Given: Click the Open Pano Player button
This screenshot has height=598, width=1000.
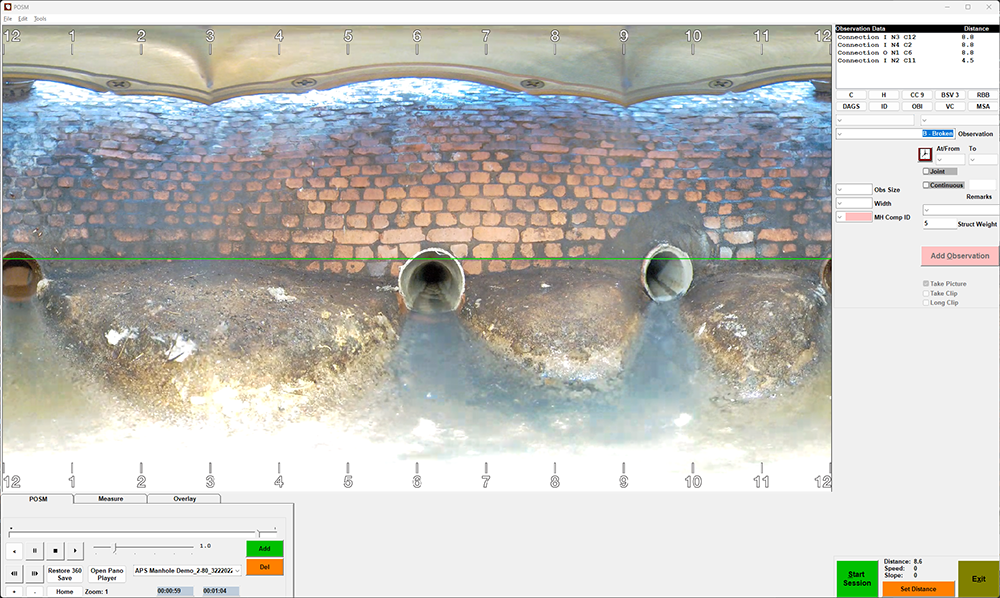Looking at the screenshot, I should tap(107, 574).
